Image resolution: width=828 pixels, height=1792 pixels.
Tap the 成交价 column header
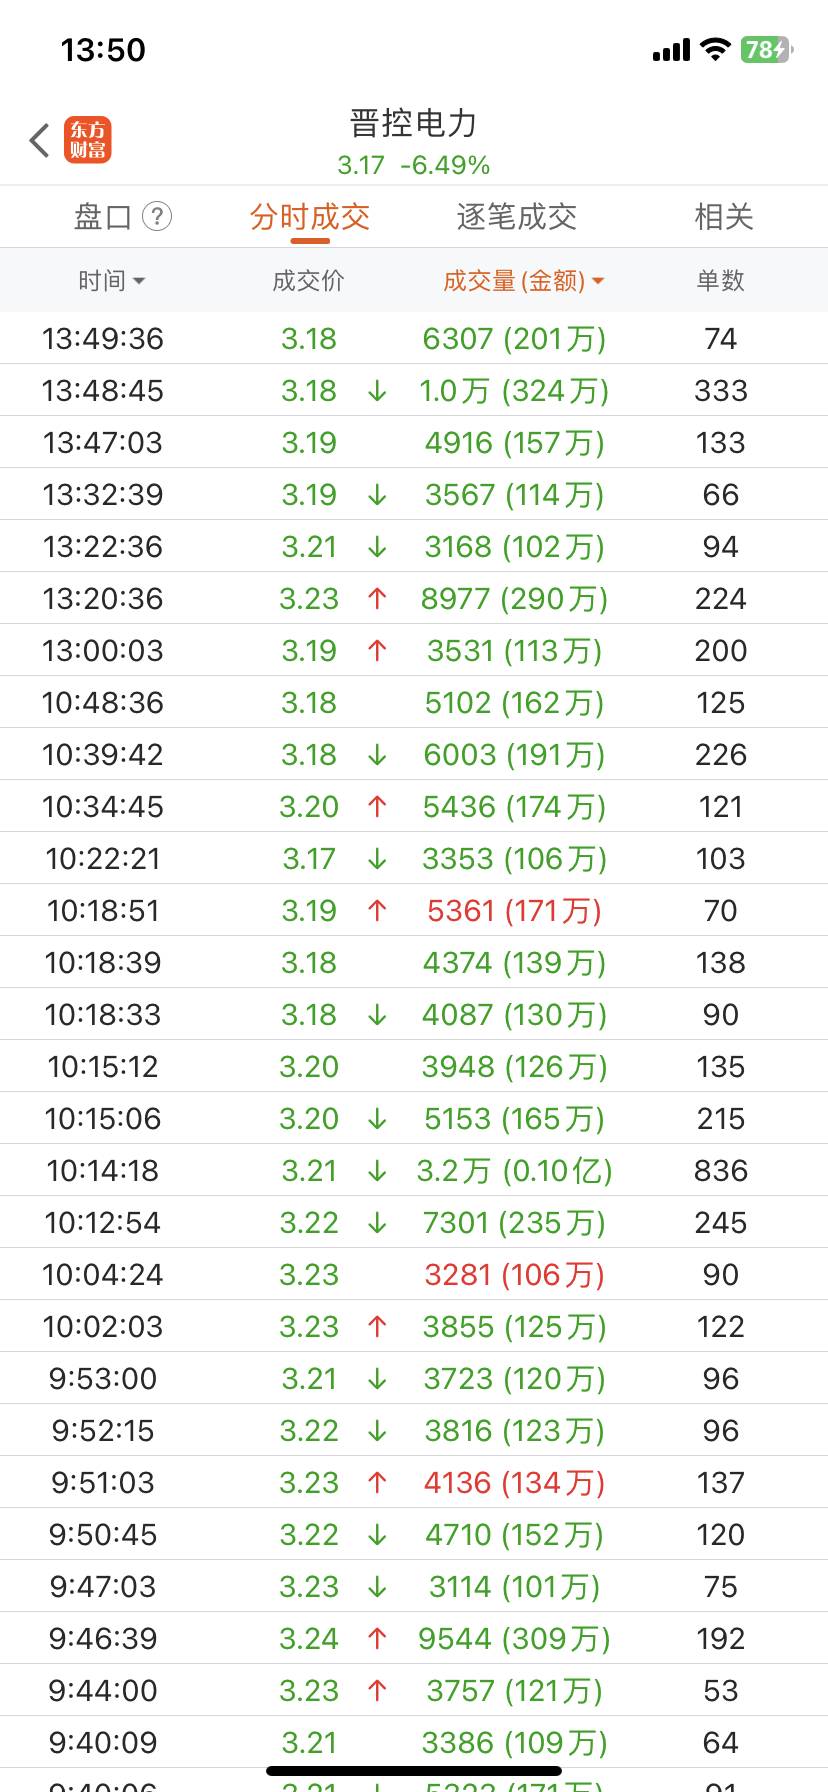(x=308, y=281)
